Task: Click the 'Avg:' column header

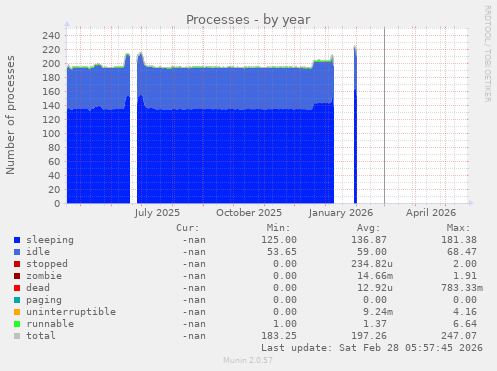Action: [x=368, y=228]
